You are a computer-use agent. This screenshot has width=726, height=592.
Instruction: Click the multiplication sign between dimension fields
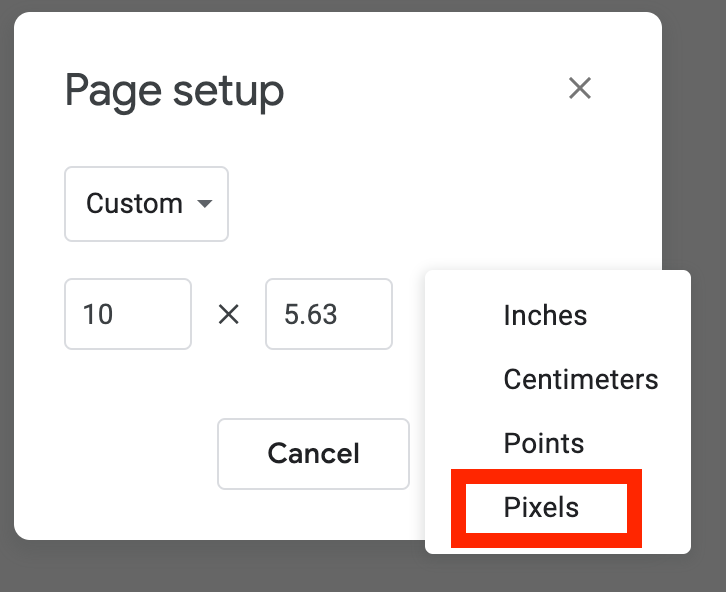tap(229, 315)
